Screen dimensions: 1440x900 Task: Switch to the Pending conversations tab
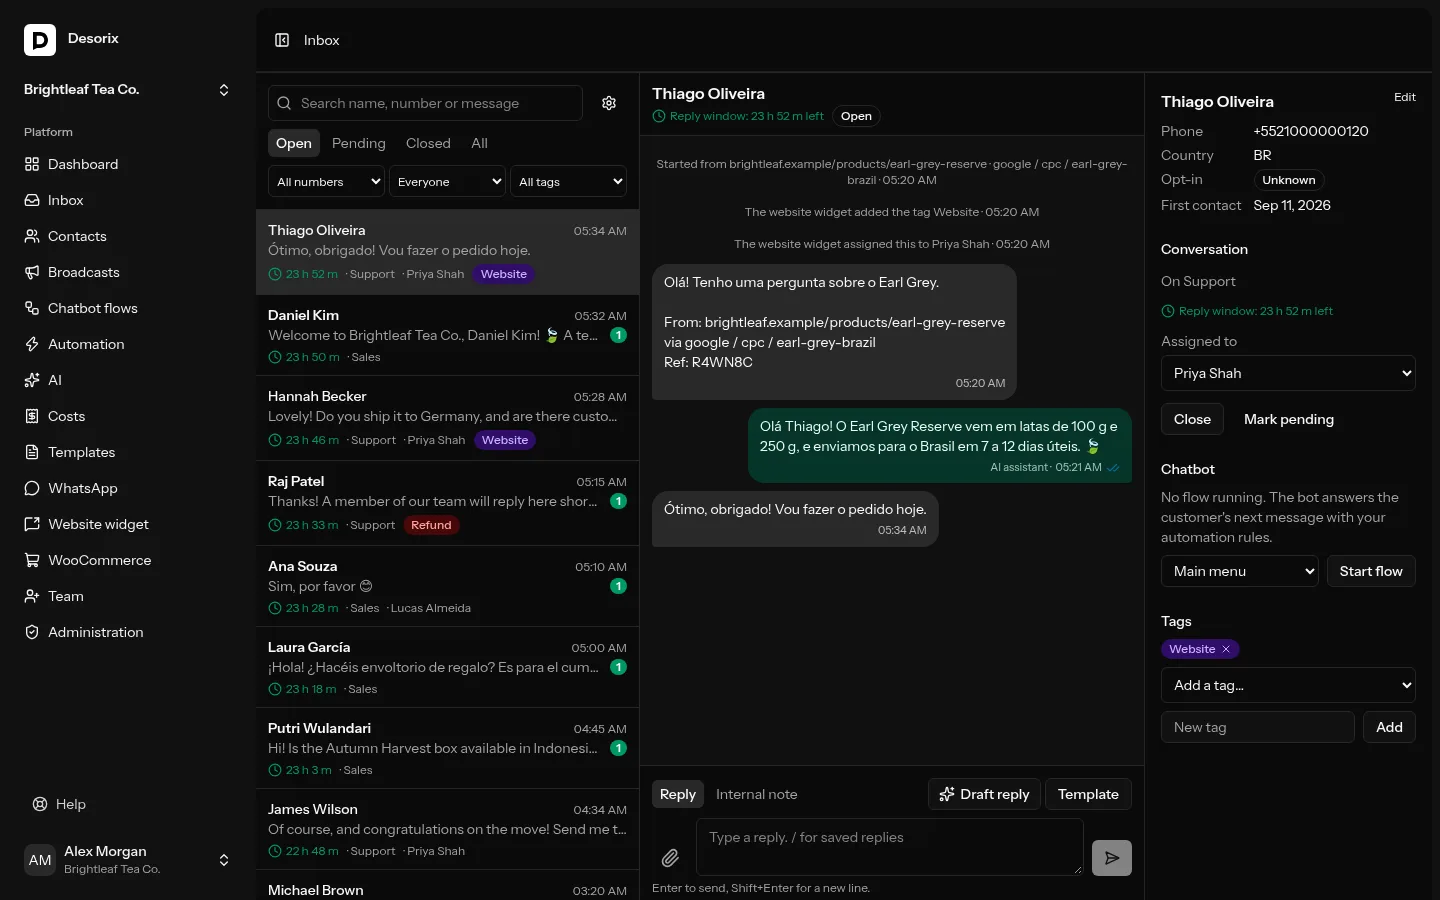358,143
